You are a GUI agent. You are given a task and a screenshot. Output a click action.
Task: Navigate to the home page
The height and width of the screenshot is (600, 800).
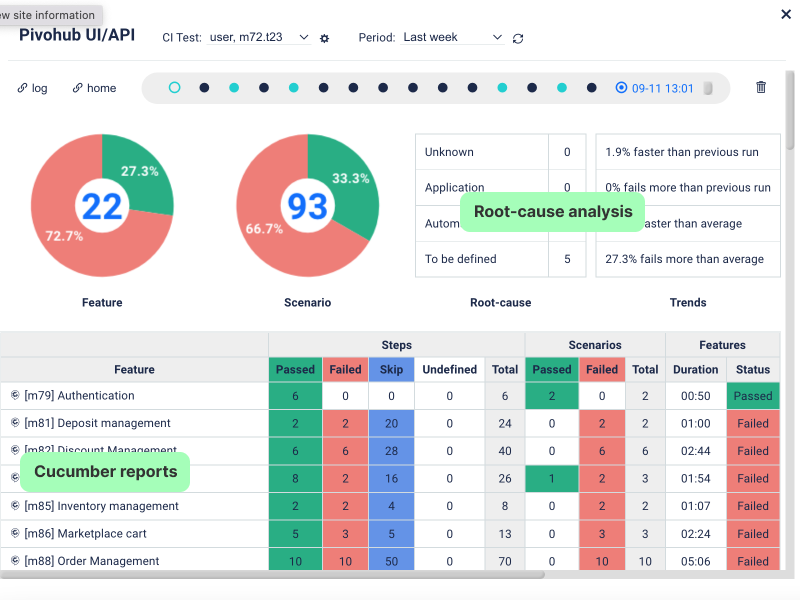100,88
